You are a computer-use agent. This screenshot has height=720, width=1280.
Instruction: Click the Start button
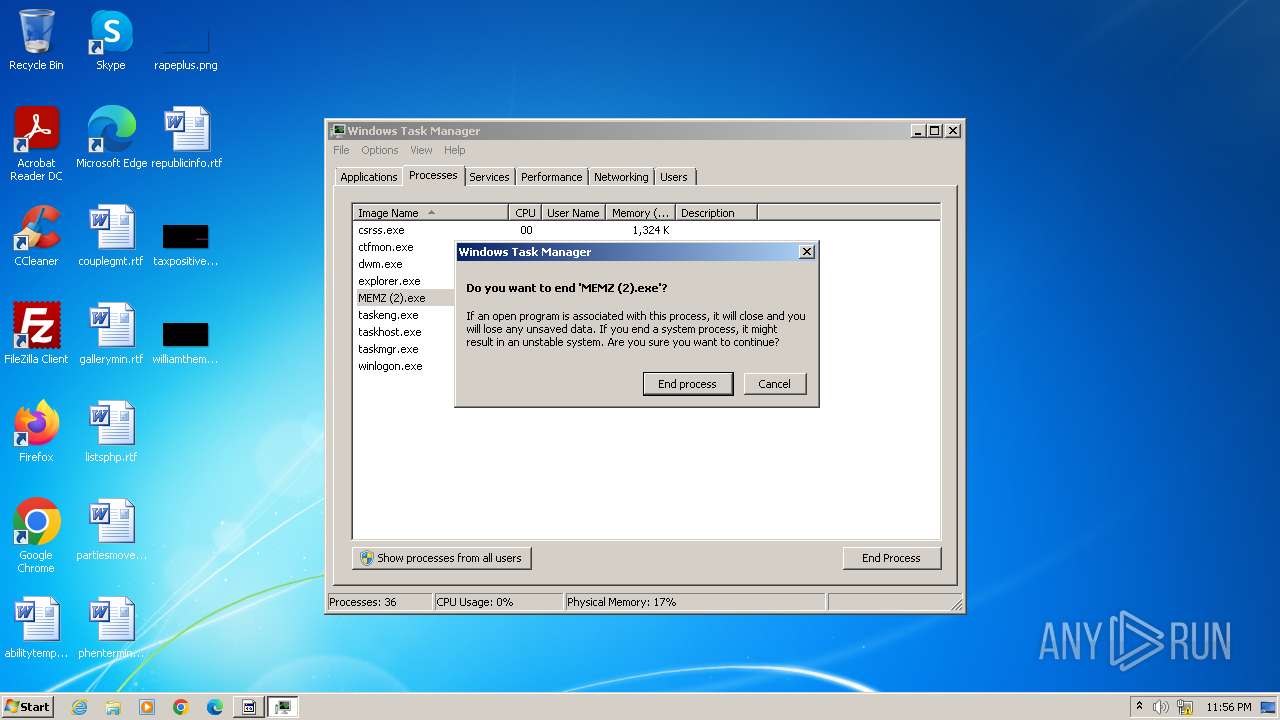tap(27, 707)
